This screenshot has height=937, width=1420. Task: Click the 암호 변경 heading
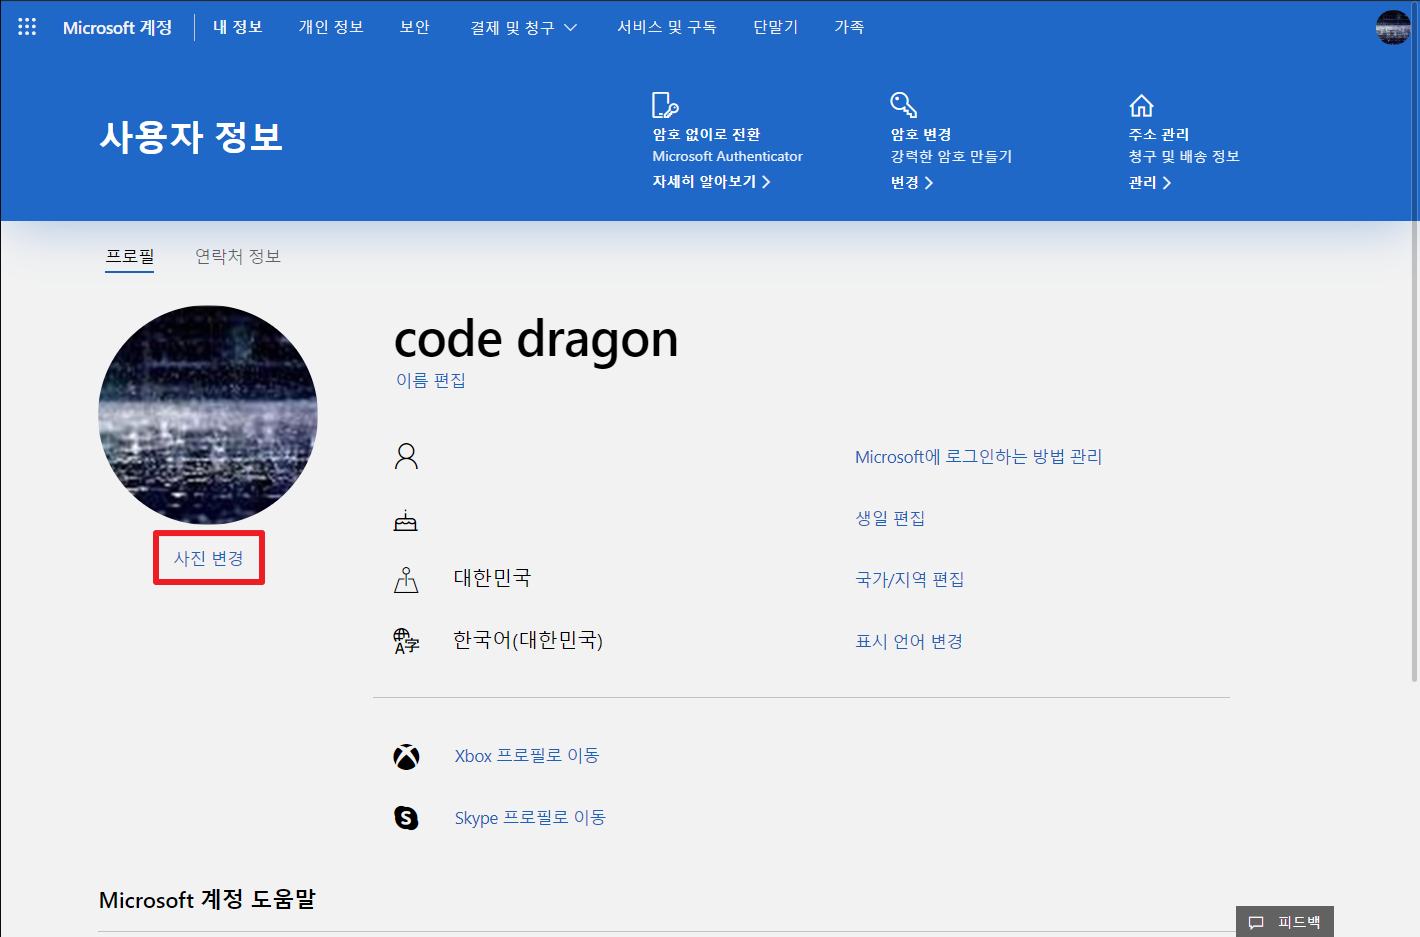[x=920, y=134]
